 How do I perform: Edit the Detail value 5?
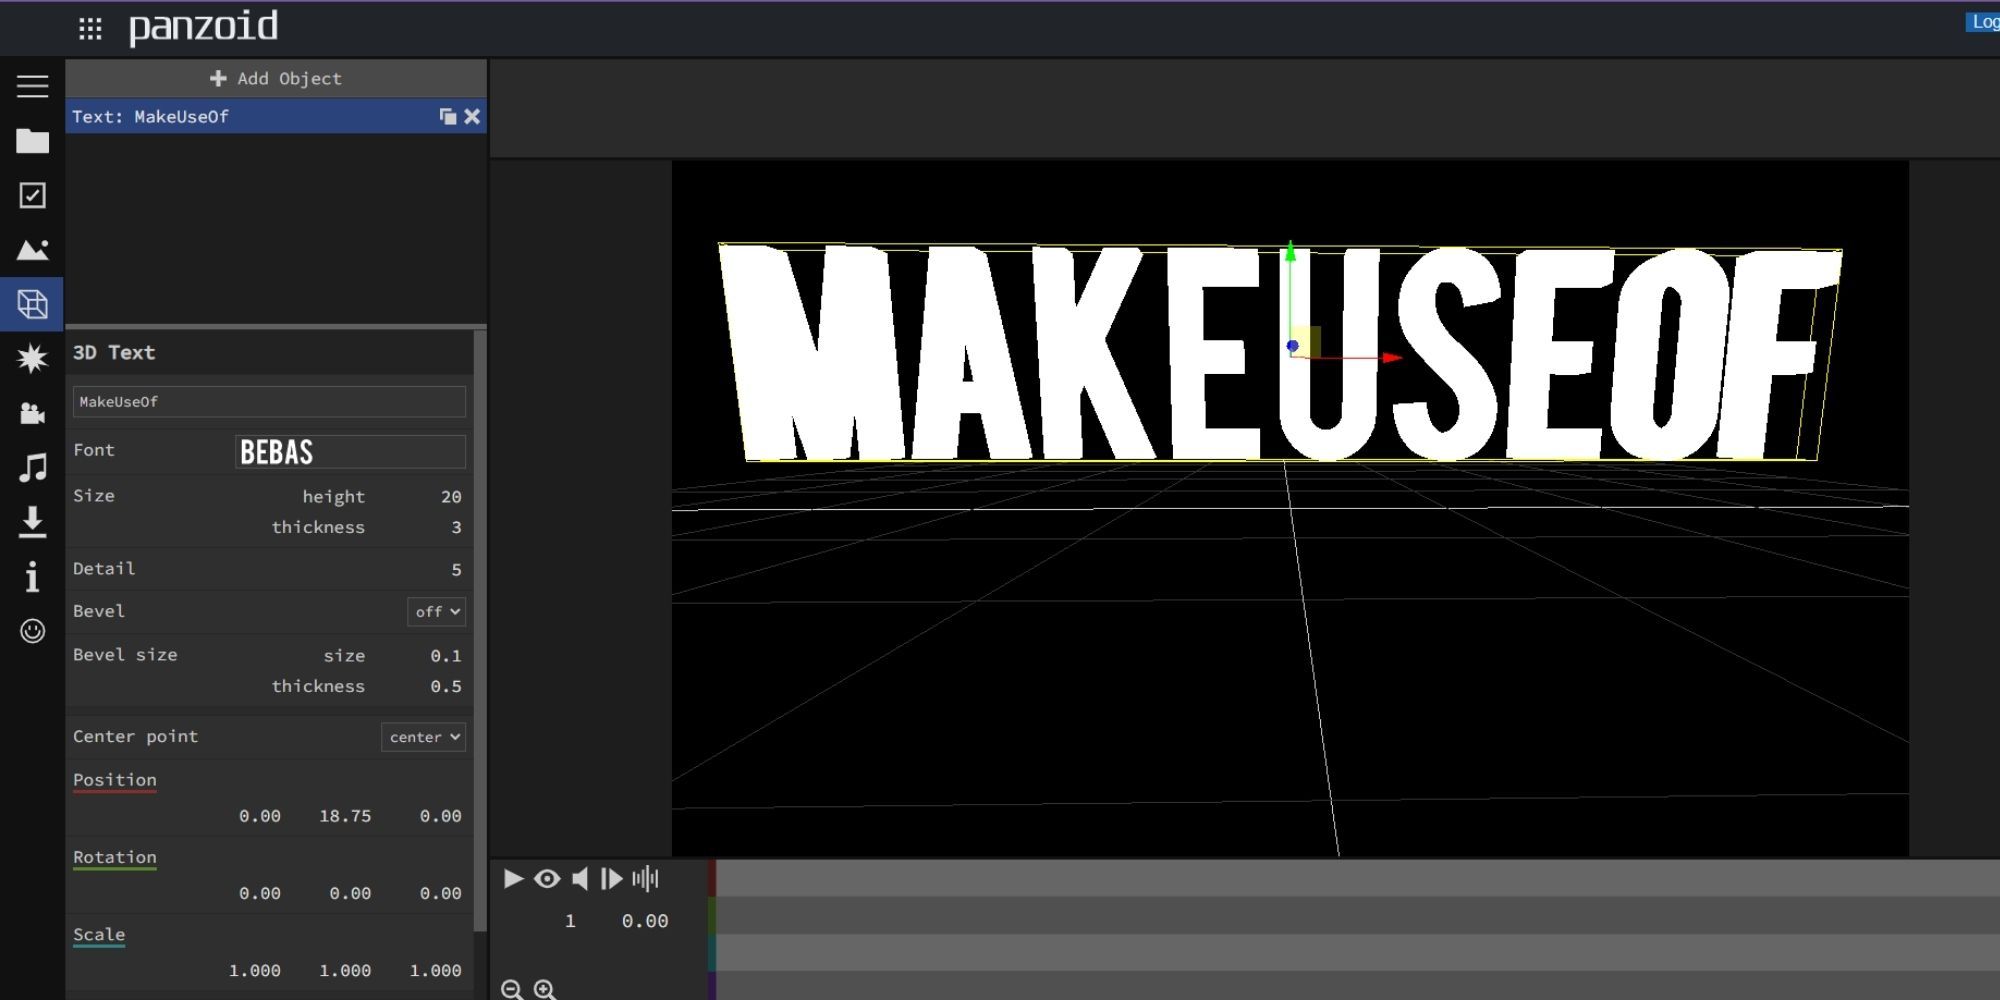[x=456, y=569]
